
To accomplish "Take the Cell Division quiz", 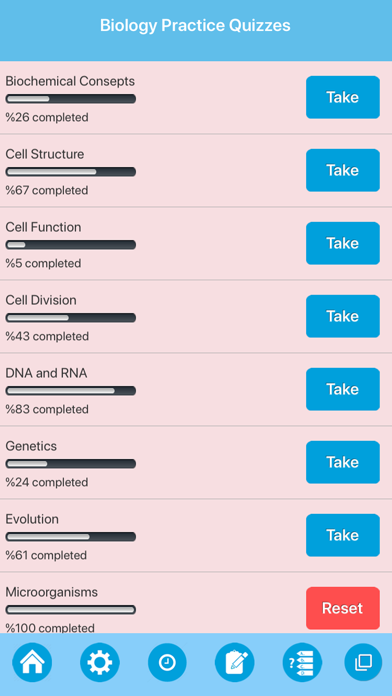I will pos(343,316).
